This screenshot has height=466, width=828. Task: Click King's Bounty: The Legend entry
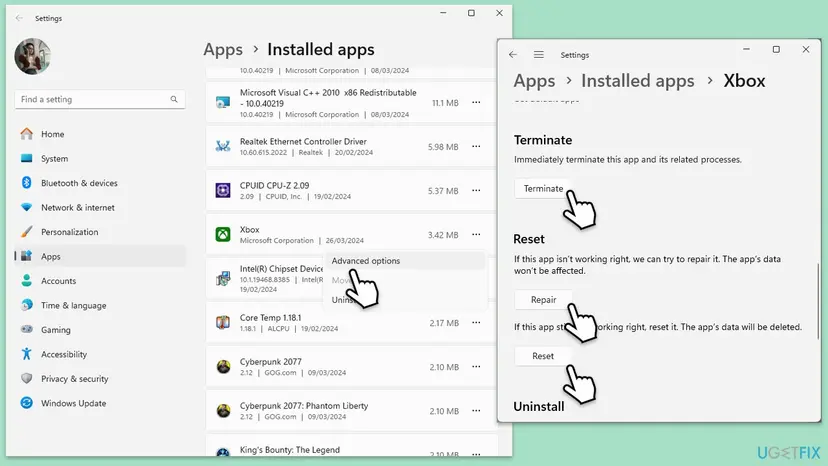(289, 450)
